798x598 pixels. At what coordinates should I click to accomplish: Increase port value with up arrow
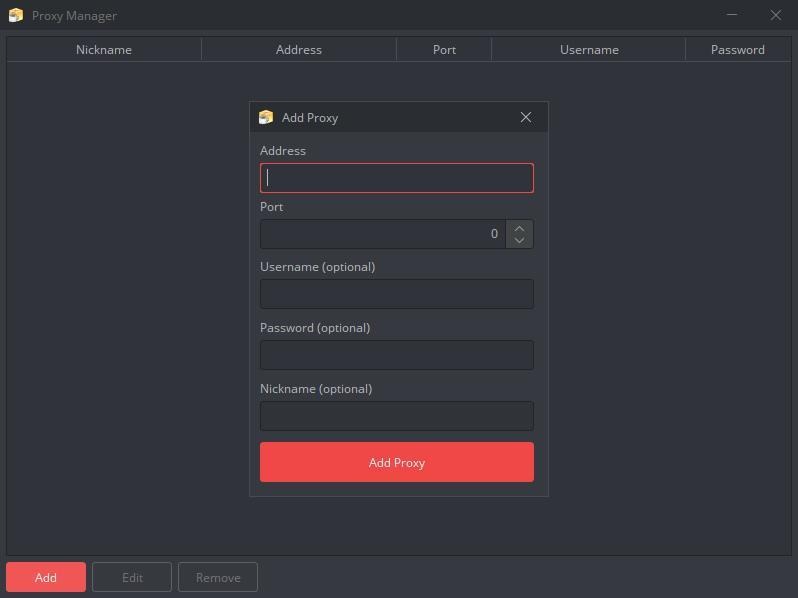519,227
